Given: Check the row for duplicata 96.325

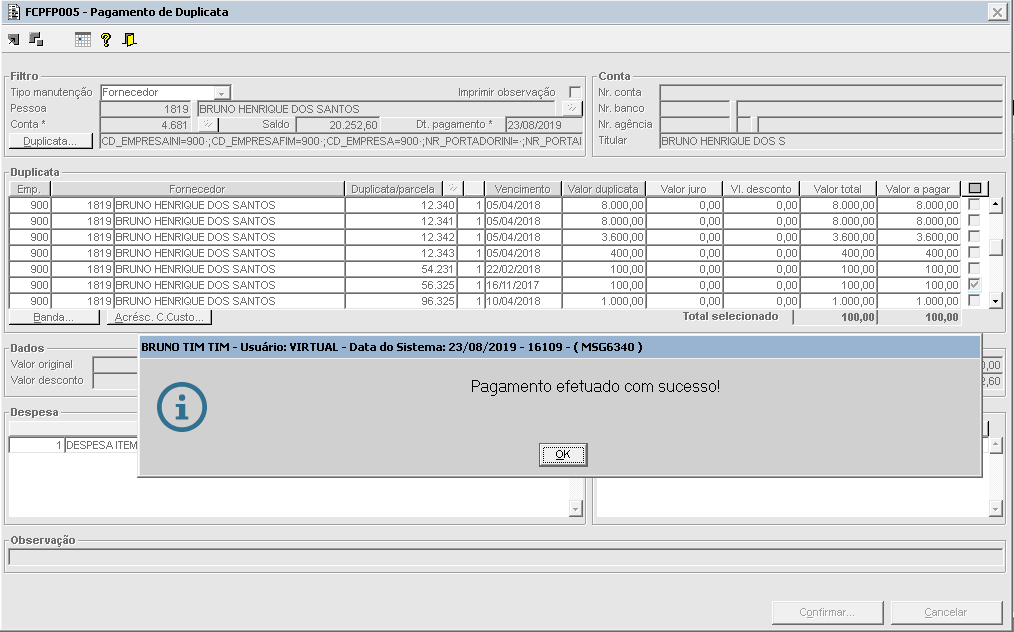Looking at the screenshot, I should 974,301.
